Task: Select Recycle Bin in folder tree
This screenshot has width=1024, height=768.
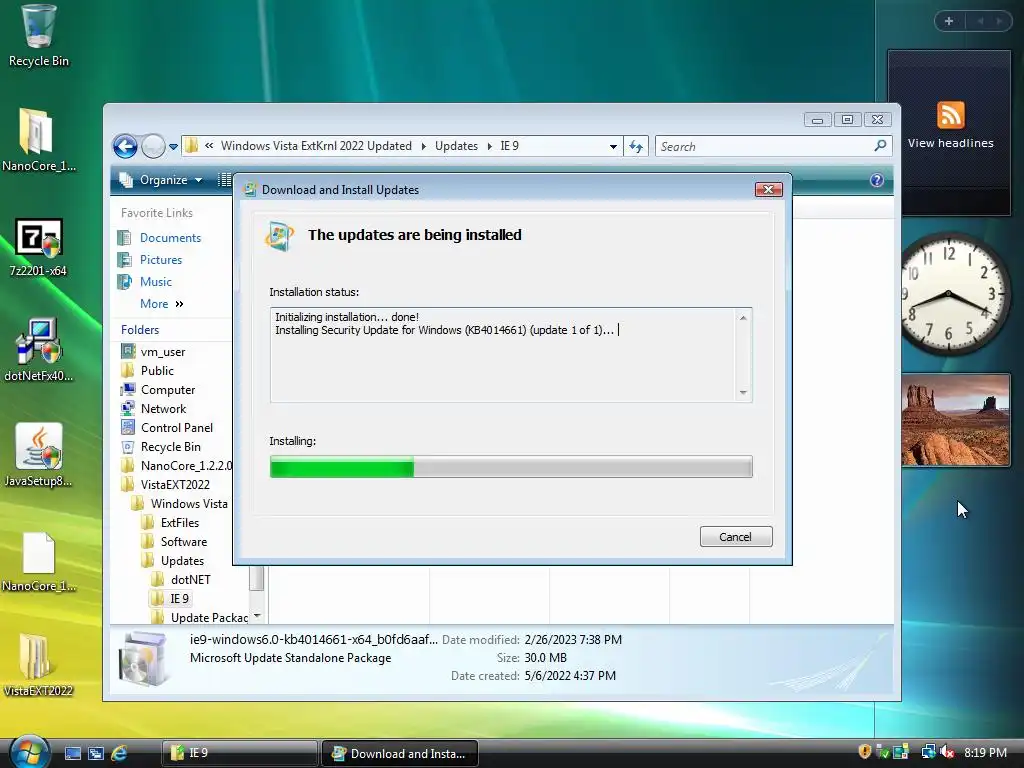Action: point(170,447)
